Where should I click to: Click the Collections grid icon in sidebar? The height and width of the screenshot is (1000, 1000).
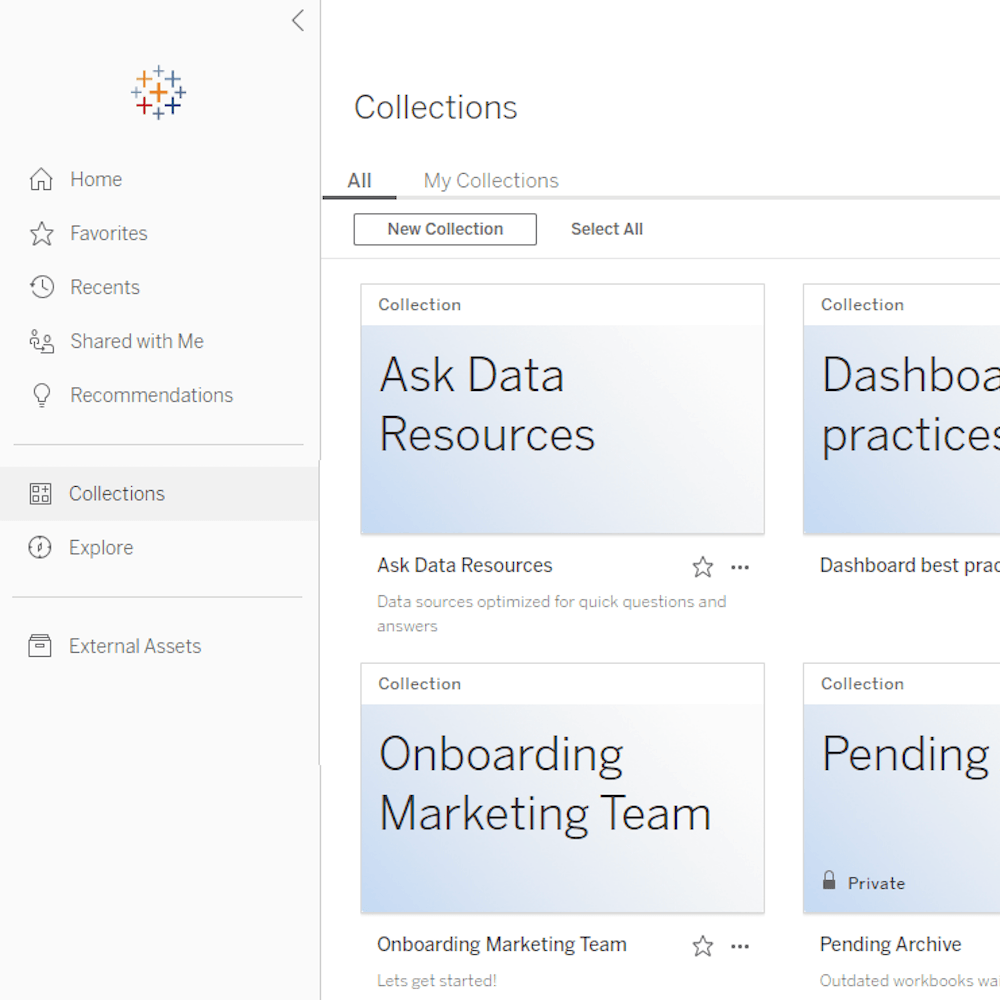coord(40,494)
